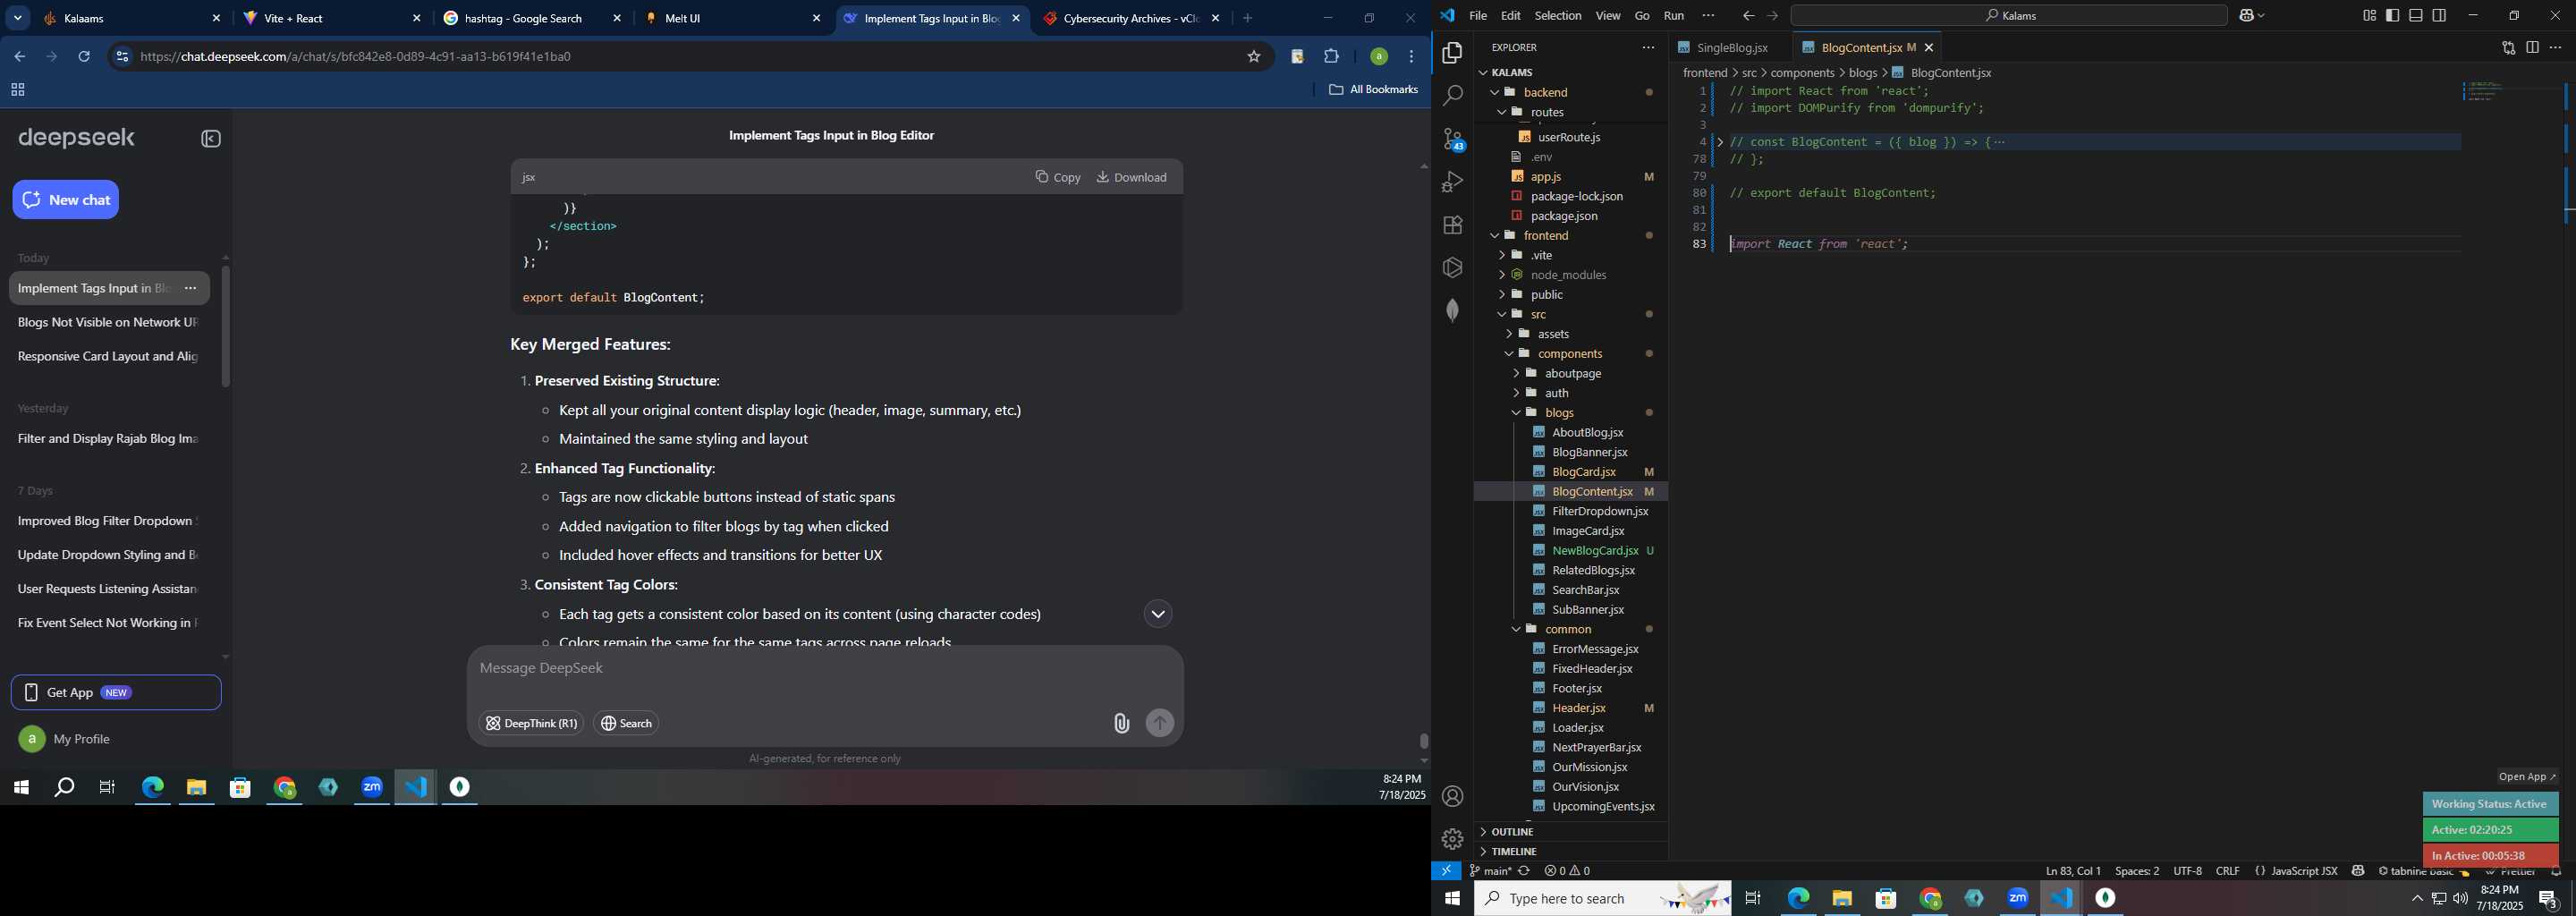Image resolution: width=2576 pixels, height=916 pixels.
Task: Open the MongoDB leaf icon in activity bar
Action: [1452, 311]
